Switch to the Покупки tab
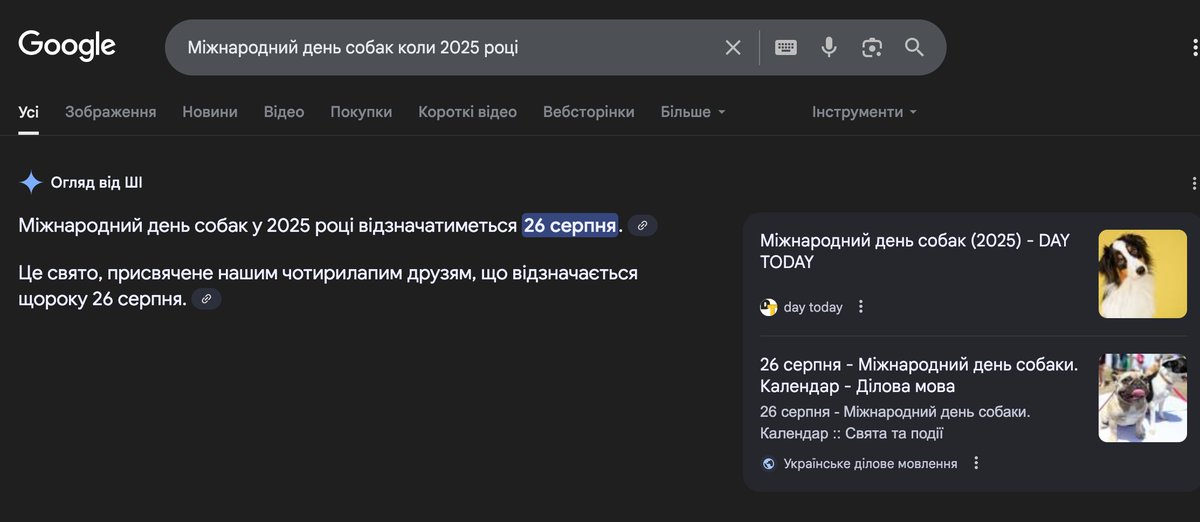Image resolution: width=1200 pixels, height=522 pixels. 361,112
